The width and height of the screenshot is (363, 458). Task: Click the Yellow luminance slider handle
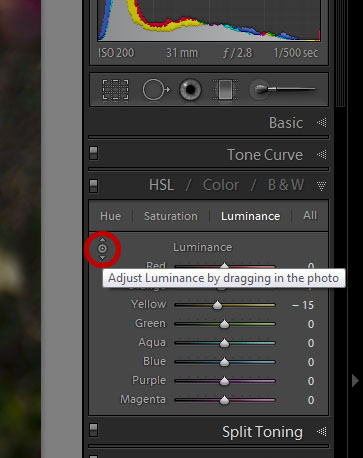tap(217, 305)
